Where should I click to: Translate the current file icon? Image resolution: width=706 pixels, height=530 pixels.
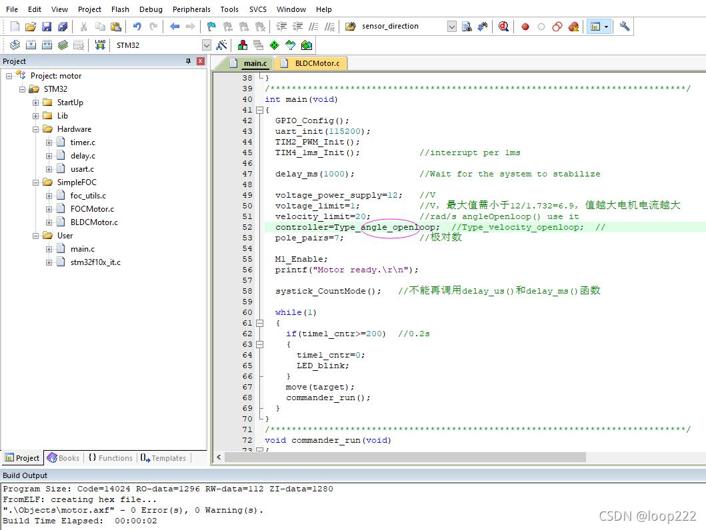(15, 45)
